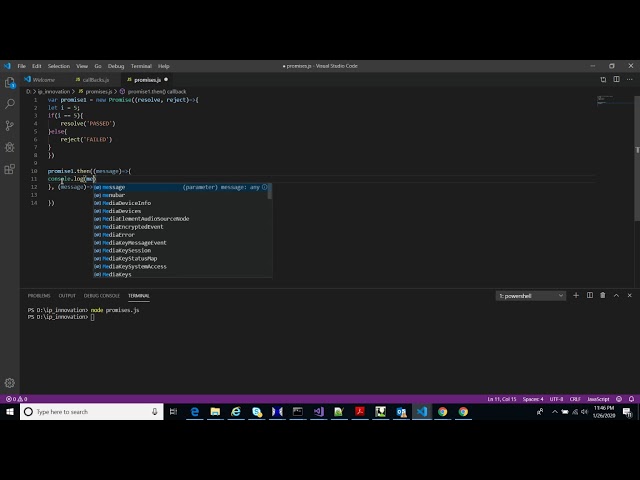The image size is (640, 480).
Task: Launch Microsoft Edge from taskbar
Action: pos(195,411)
